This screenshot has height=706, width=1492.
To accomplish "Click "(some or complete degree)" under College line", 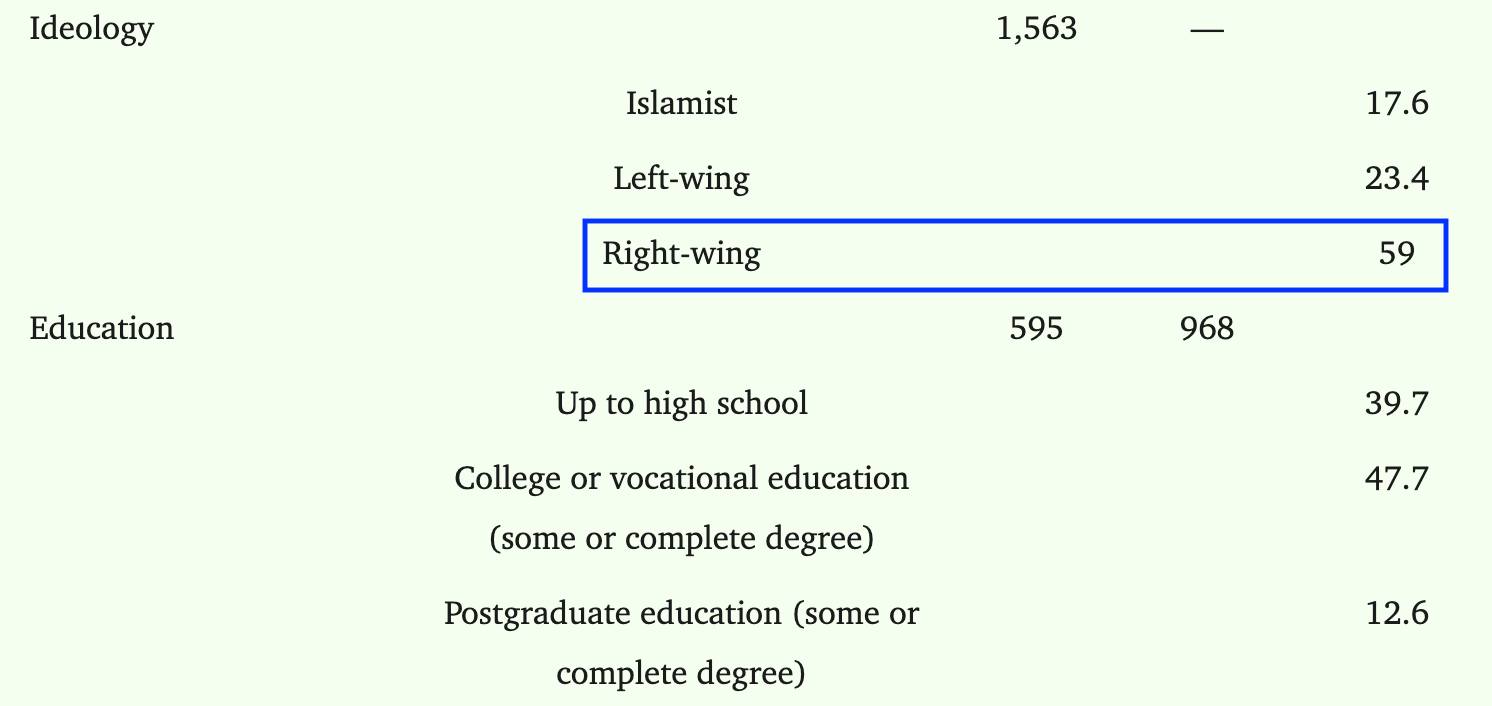I will coord(681,539).
